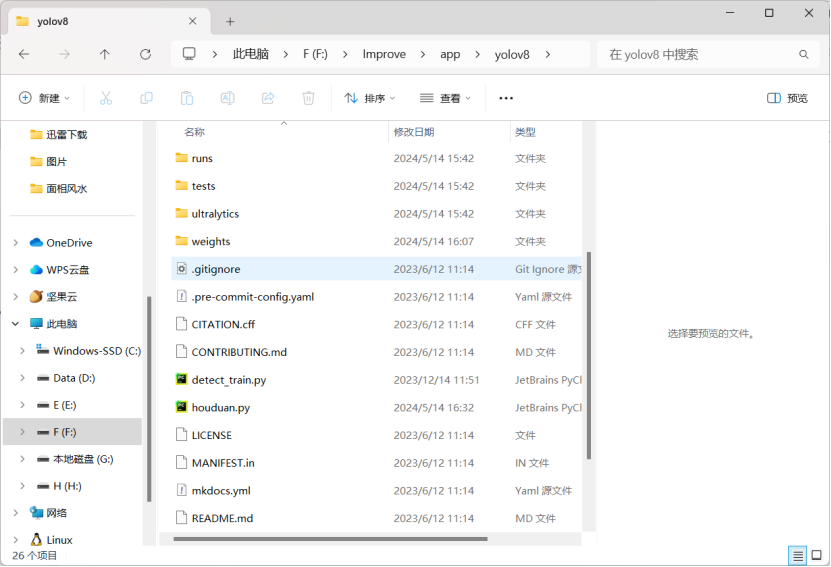Select F (F:) drive in navigation pane
This screenshot has height=567, width=831.
(73, 432)
